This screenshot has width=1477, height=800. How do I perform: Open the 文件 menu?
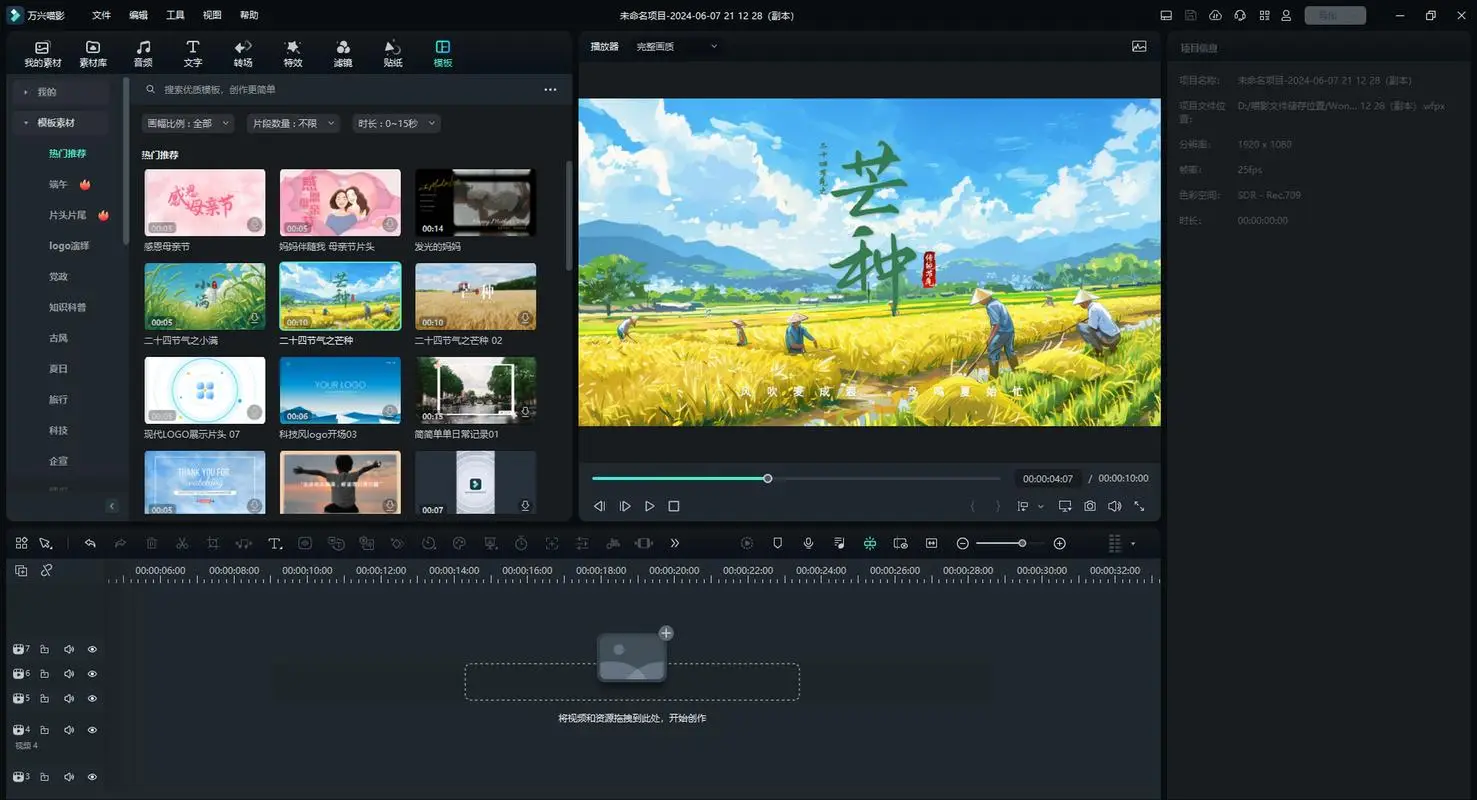tap(102, 15)
